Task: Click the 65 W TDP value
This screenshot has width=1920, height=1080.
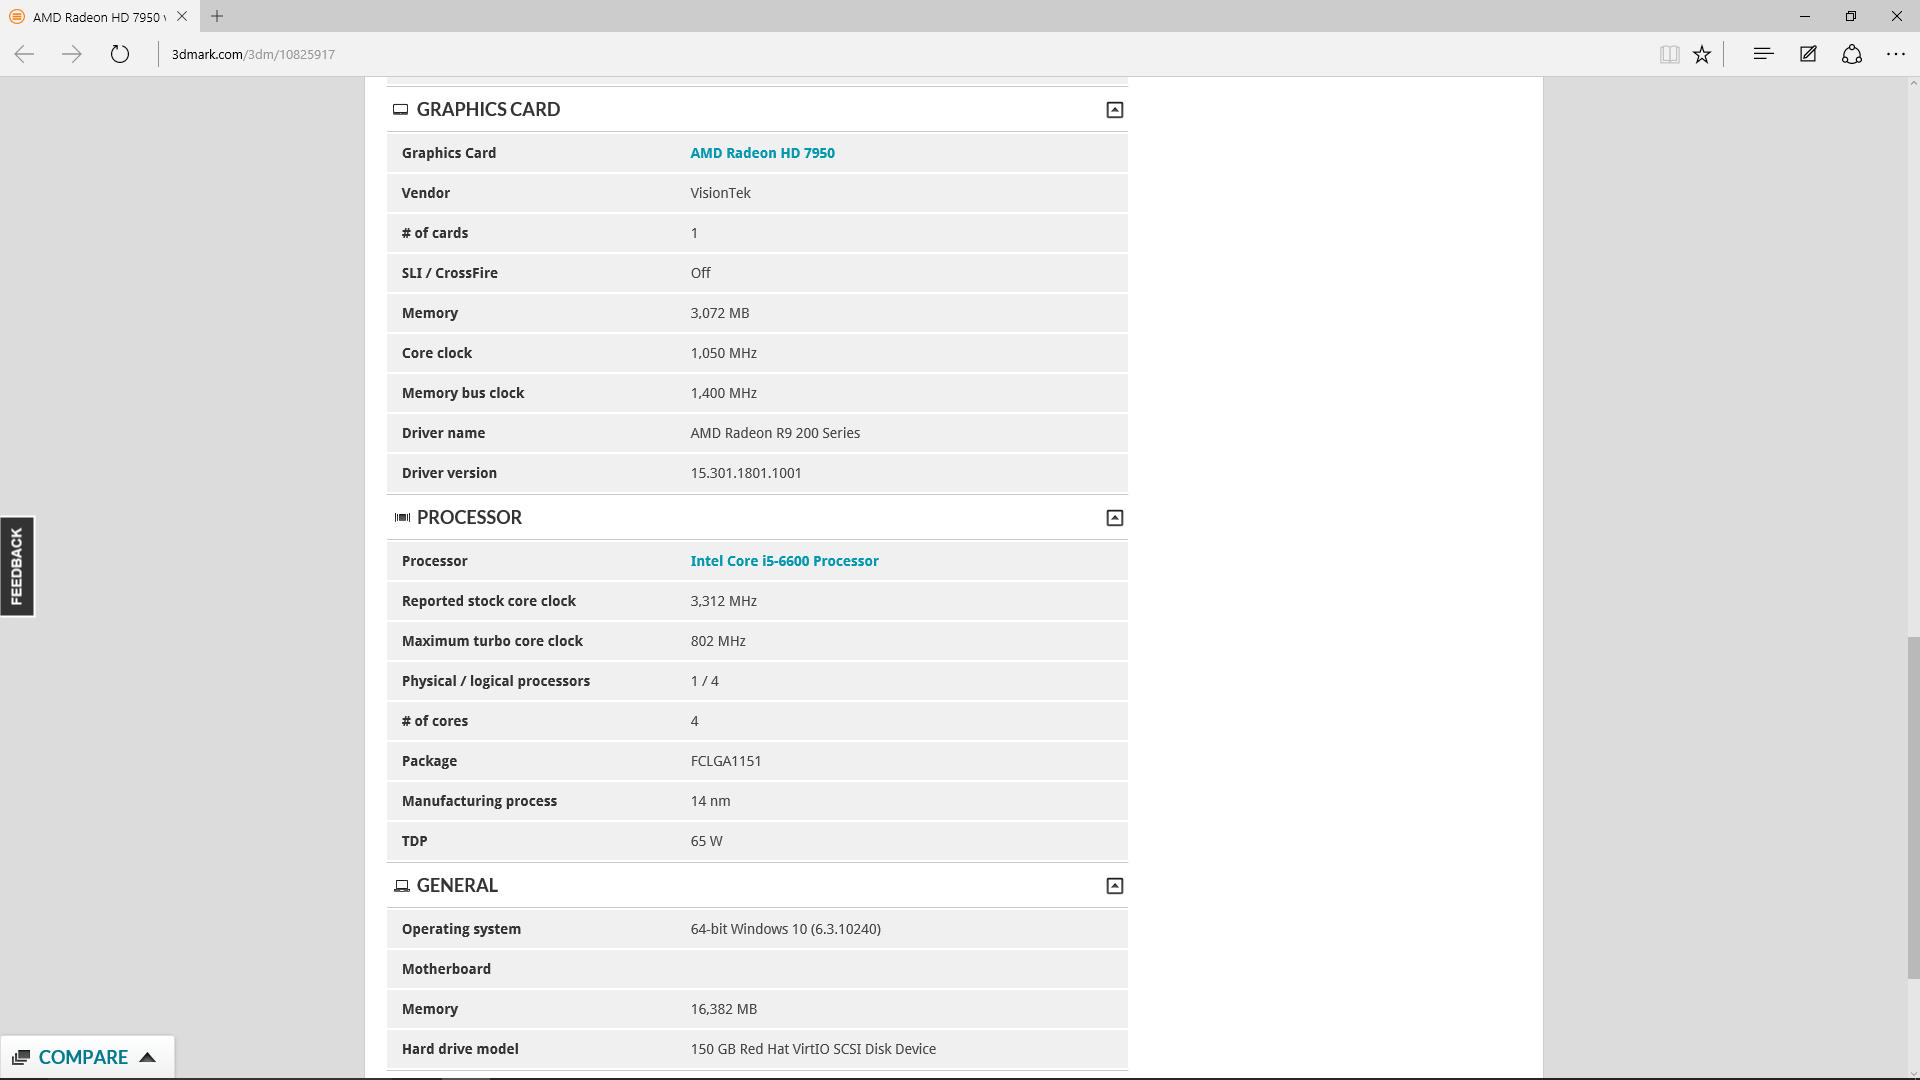Action: pos(706,841)
